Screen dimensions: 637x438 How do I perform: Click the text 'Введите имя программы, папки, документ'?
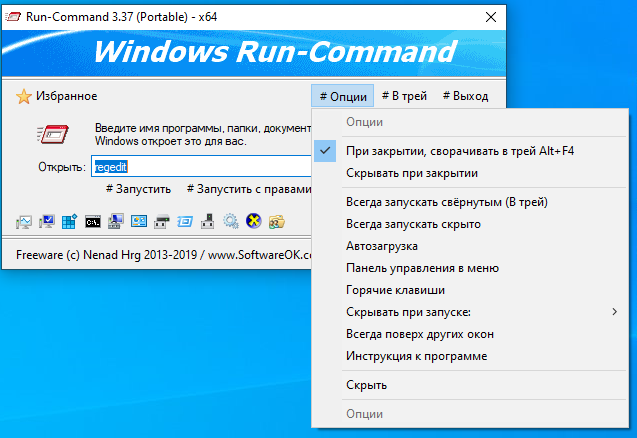coord(203,128)
